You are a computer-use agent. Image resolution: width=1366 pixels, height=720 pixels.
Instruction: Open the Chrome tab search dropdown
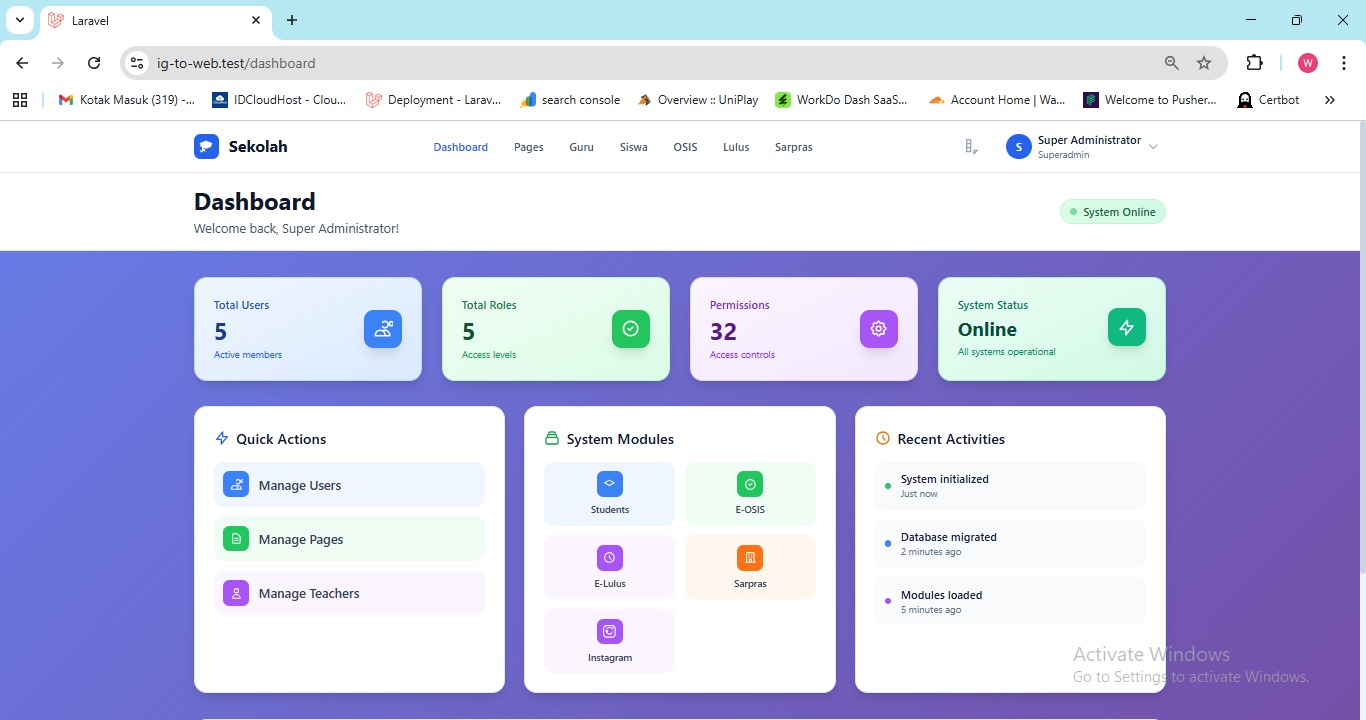(19, 20)
